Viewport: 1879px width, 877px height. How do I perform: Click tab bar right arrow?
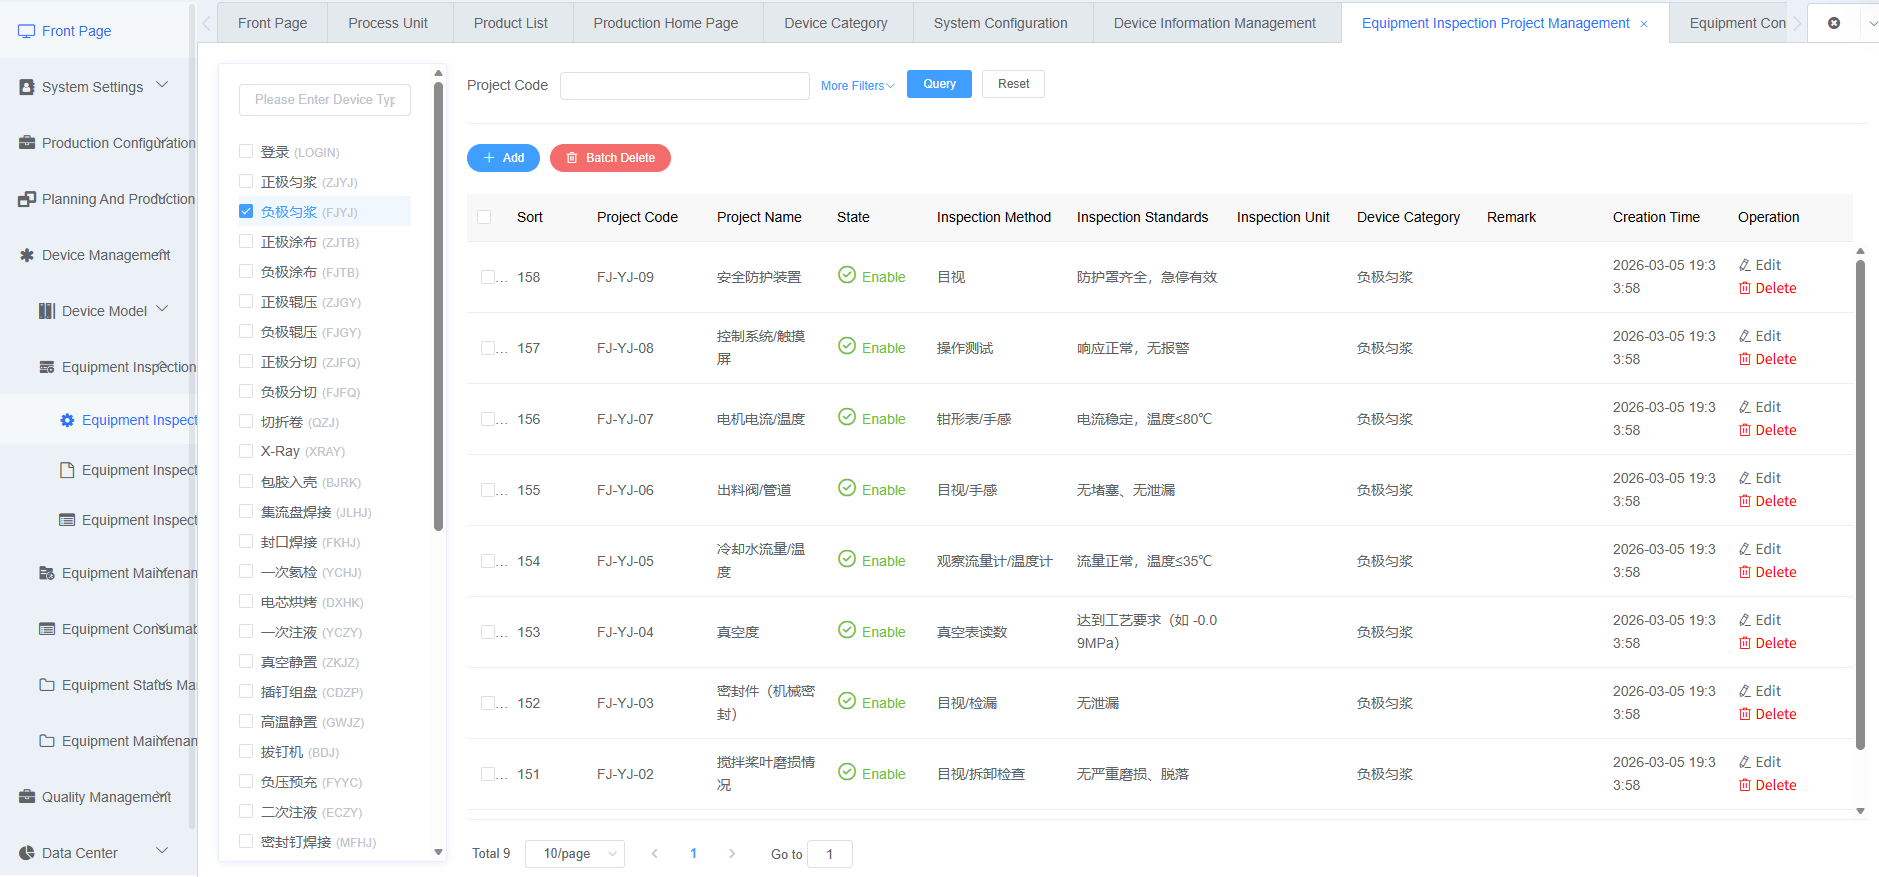coord(1797,23)
